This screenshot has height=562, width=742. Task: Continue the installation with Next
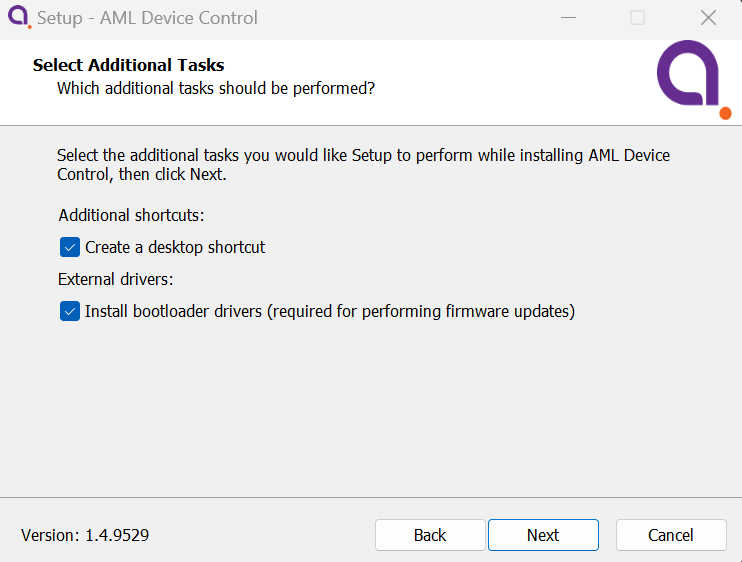(x=543, y=535)
